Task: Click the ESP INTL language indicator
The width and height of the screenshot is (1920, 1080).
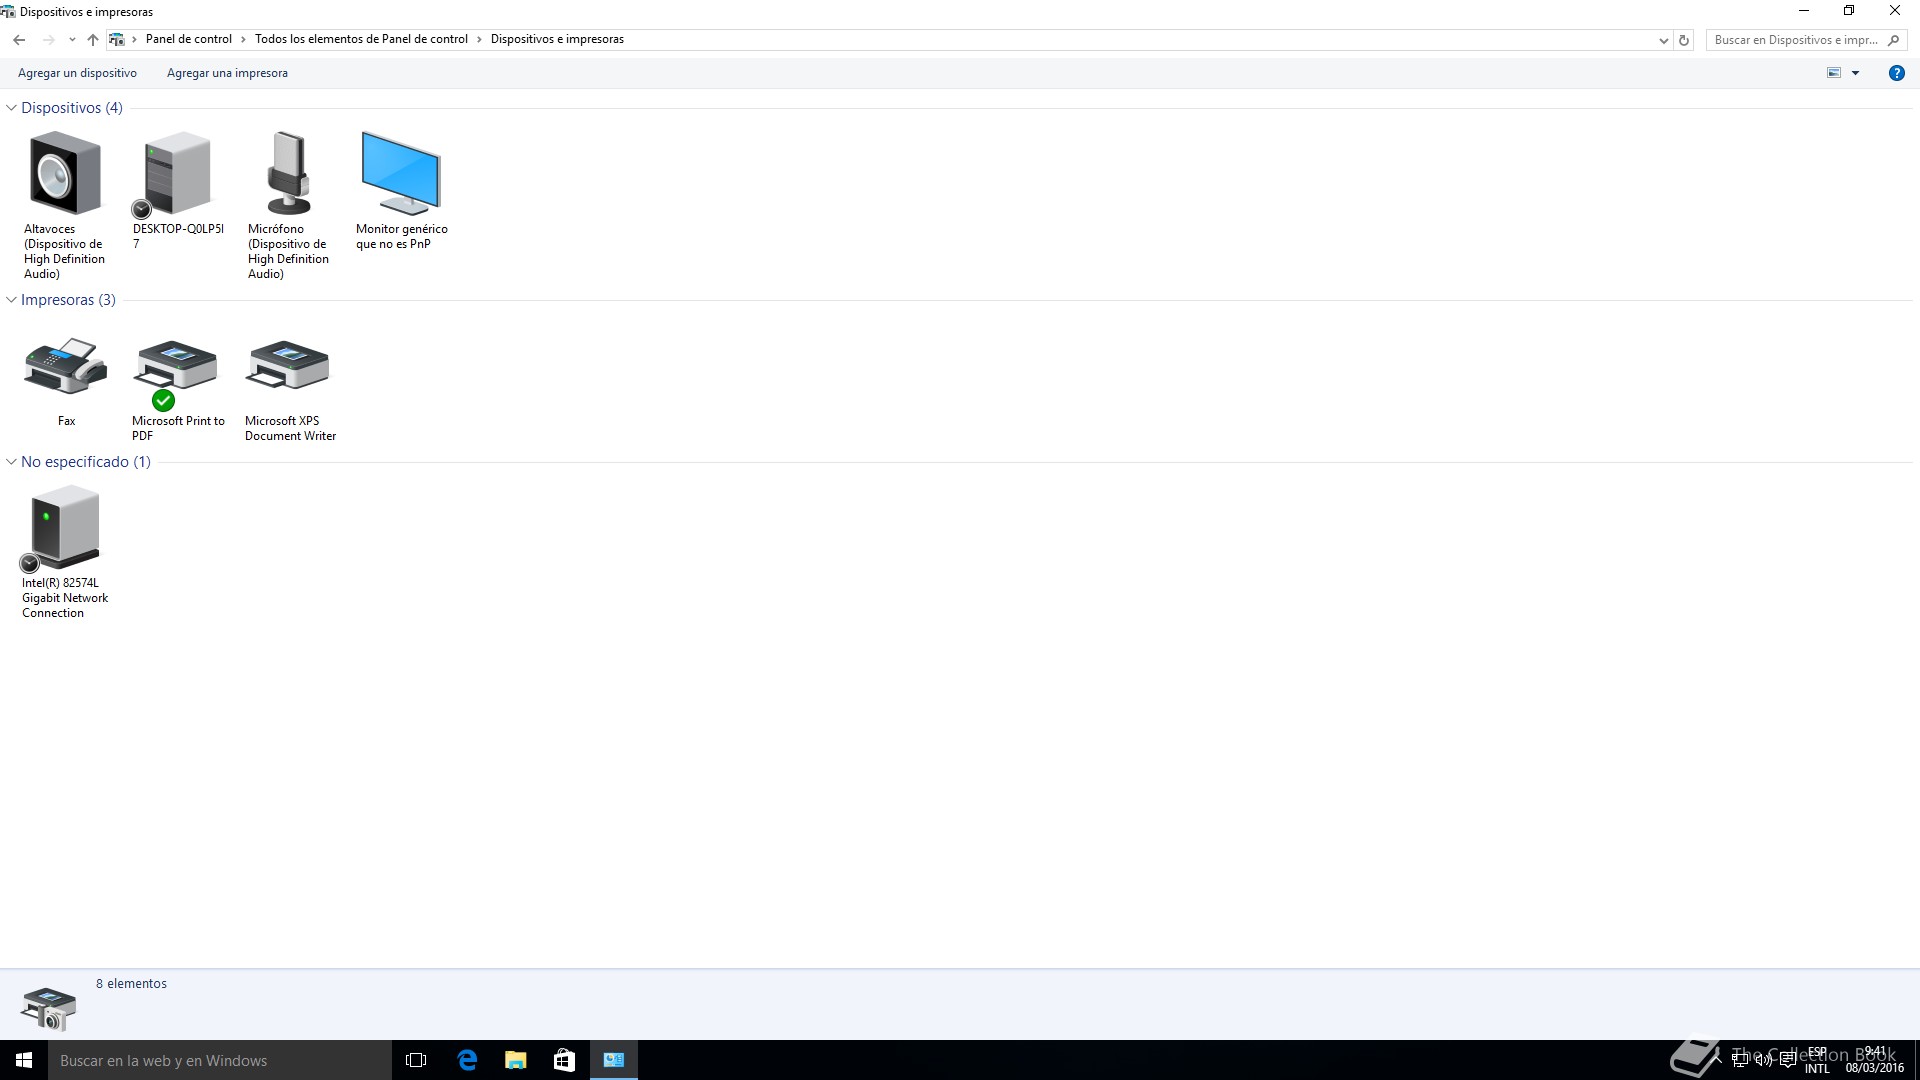Action: (x=1817, y=1060)
